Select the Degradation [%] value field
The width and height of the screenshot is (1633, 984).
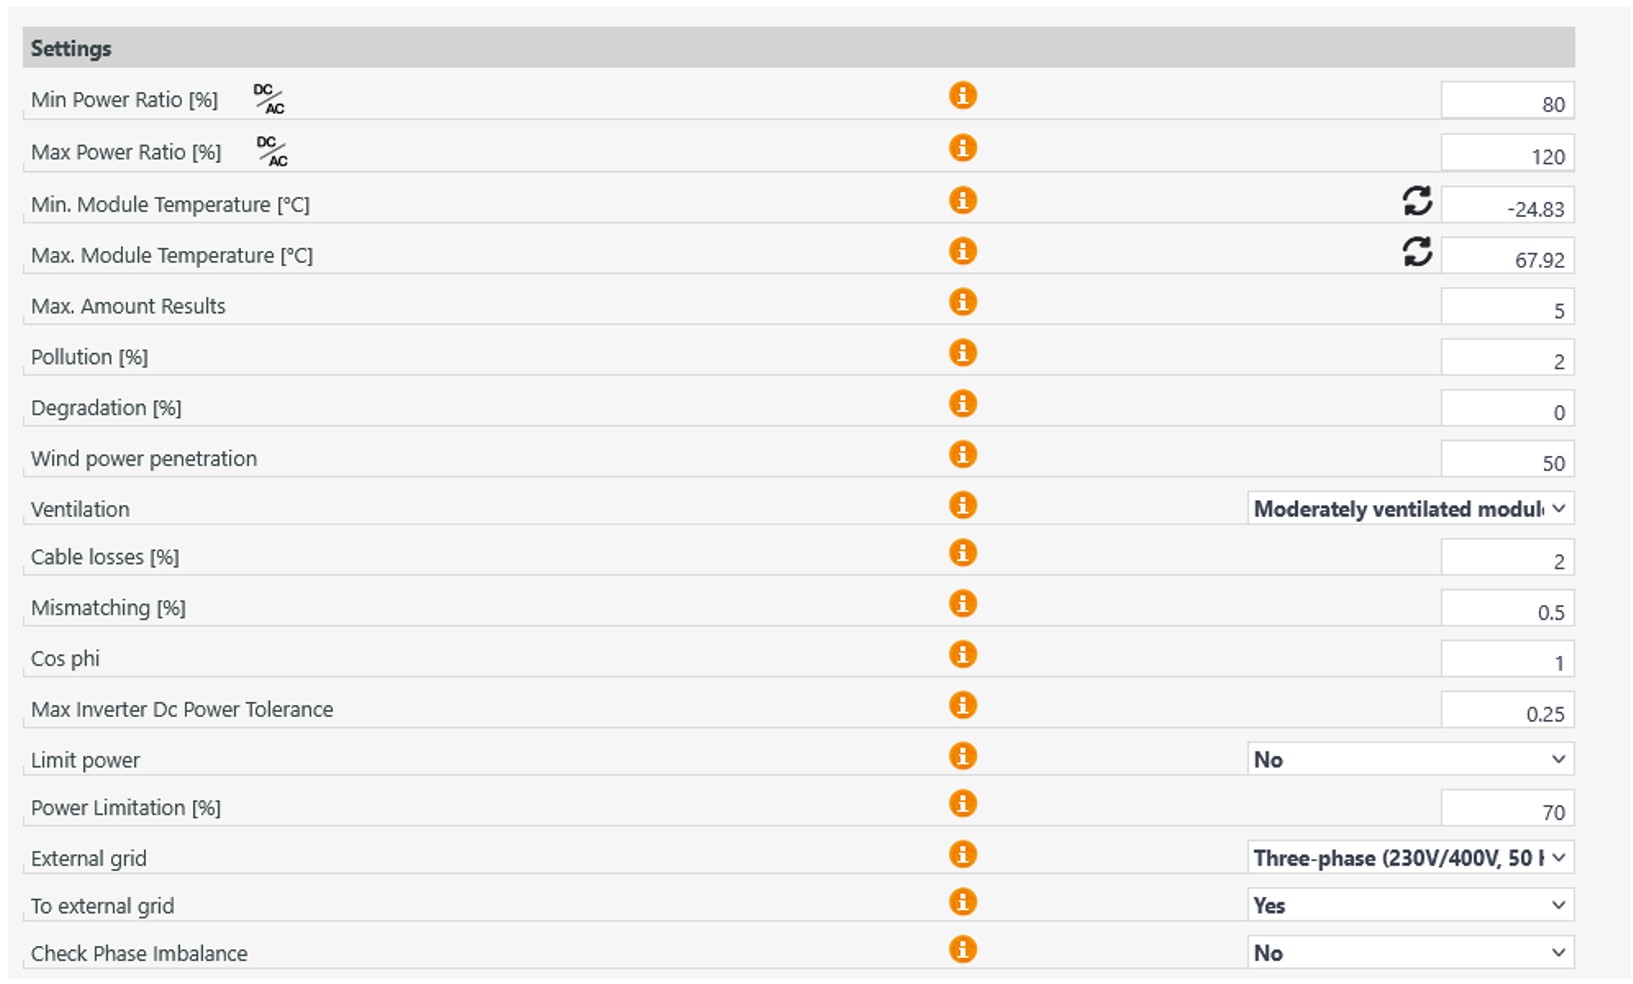click(1506, 411)
